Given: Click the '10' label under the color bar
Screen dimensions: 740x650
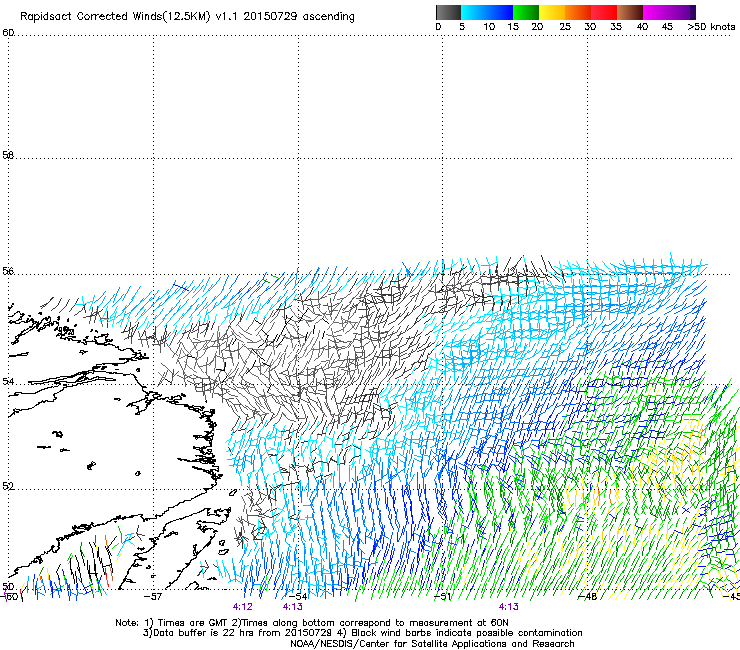Looking at the screenshot, I should (489, 27).
